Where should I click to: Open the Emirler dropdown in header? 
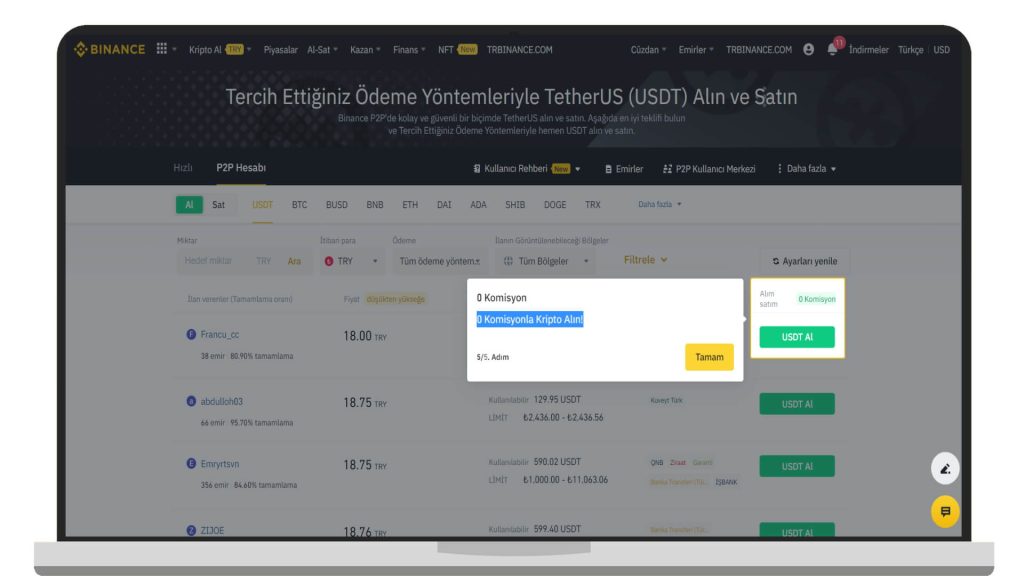pos(696,50)
